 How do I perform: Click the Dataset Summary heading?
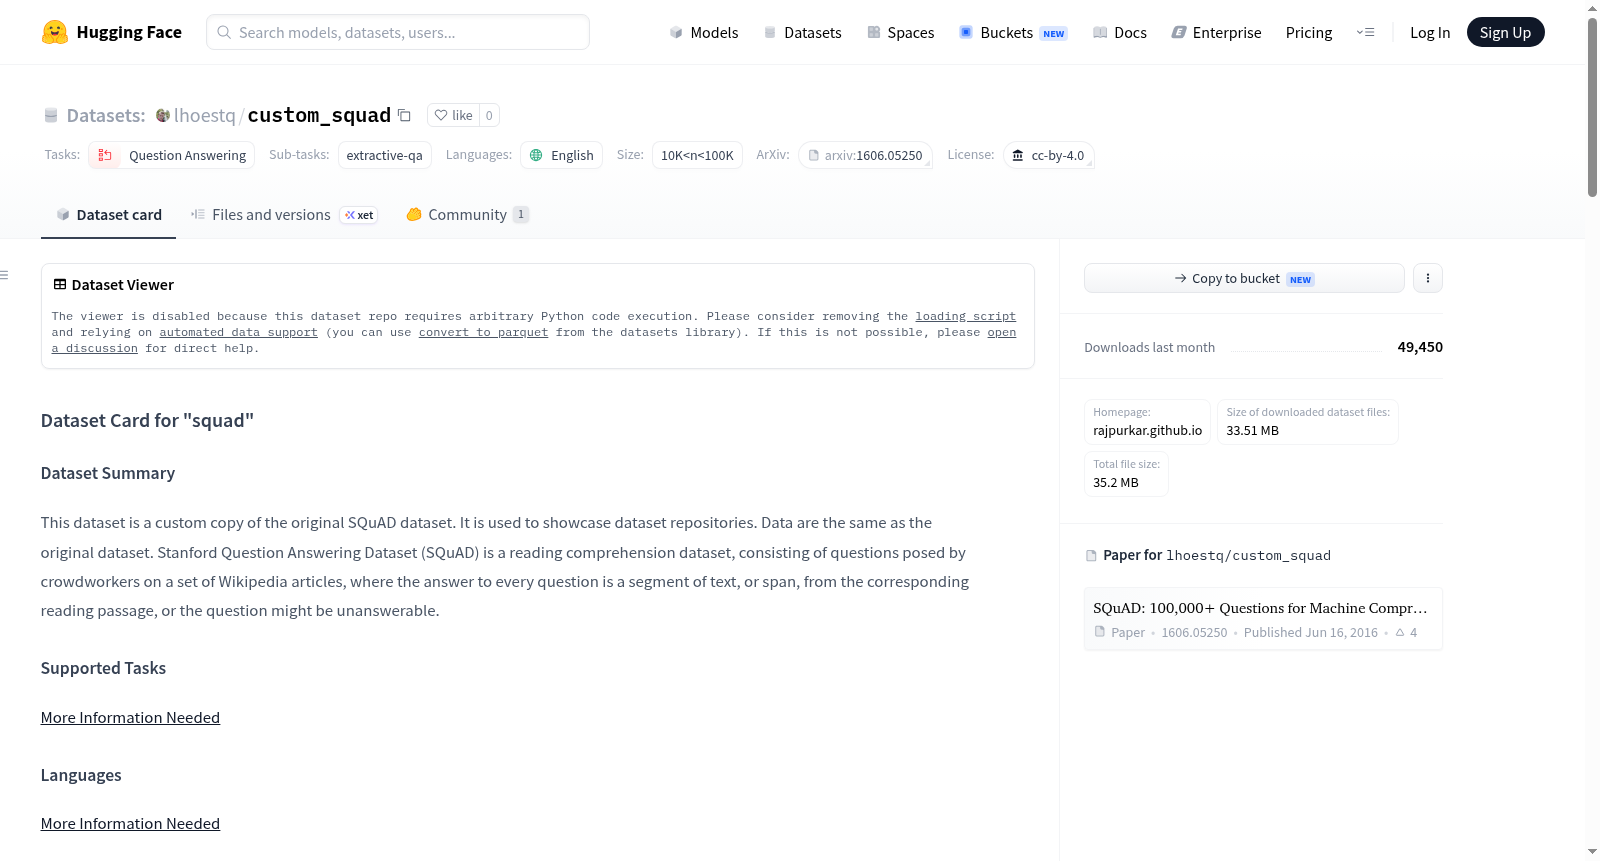108,473
